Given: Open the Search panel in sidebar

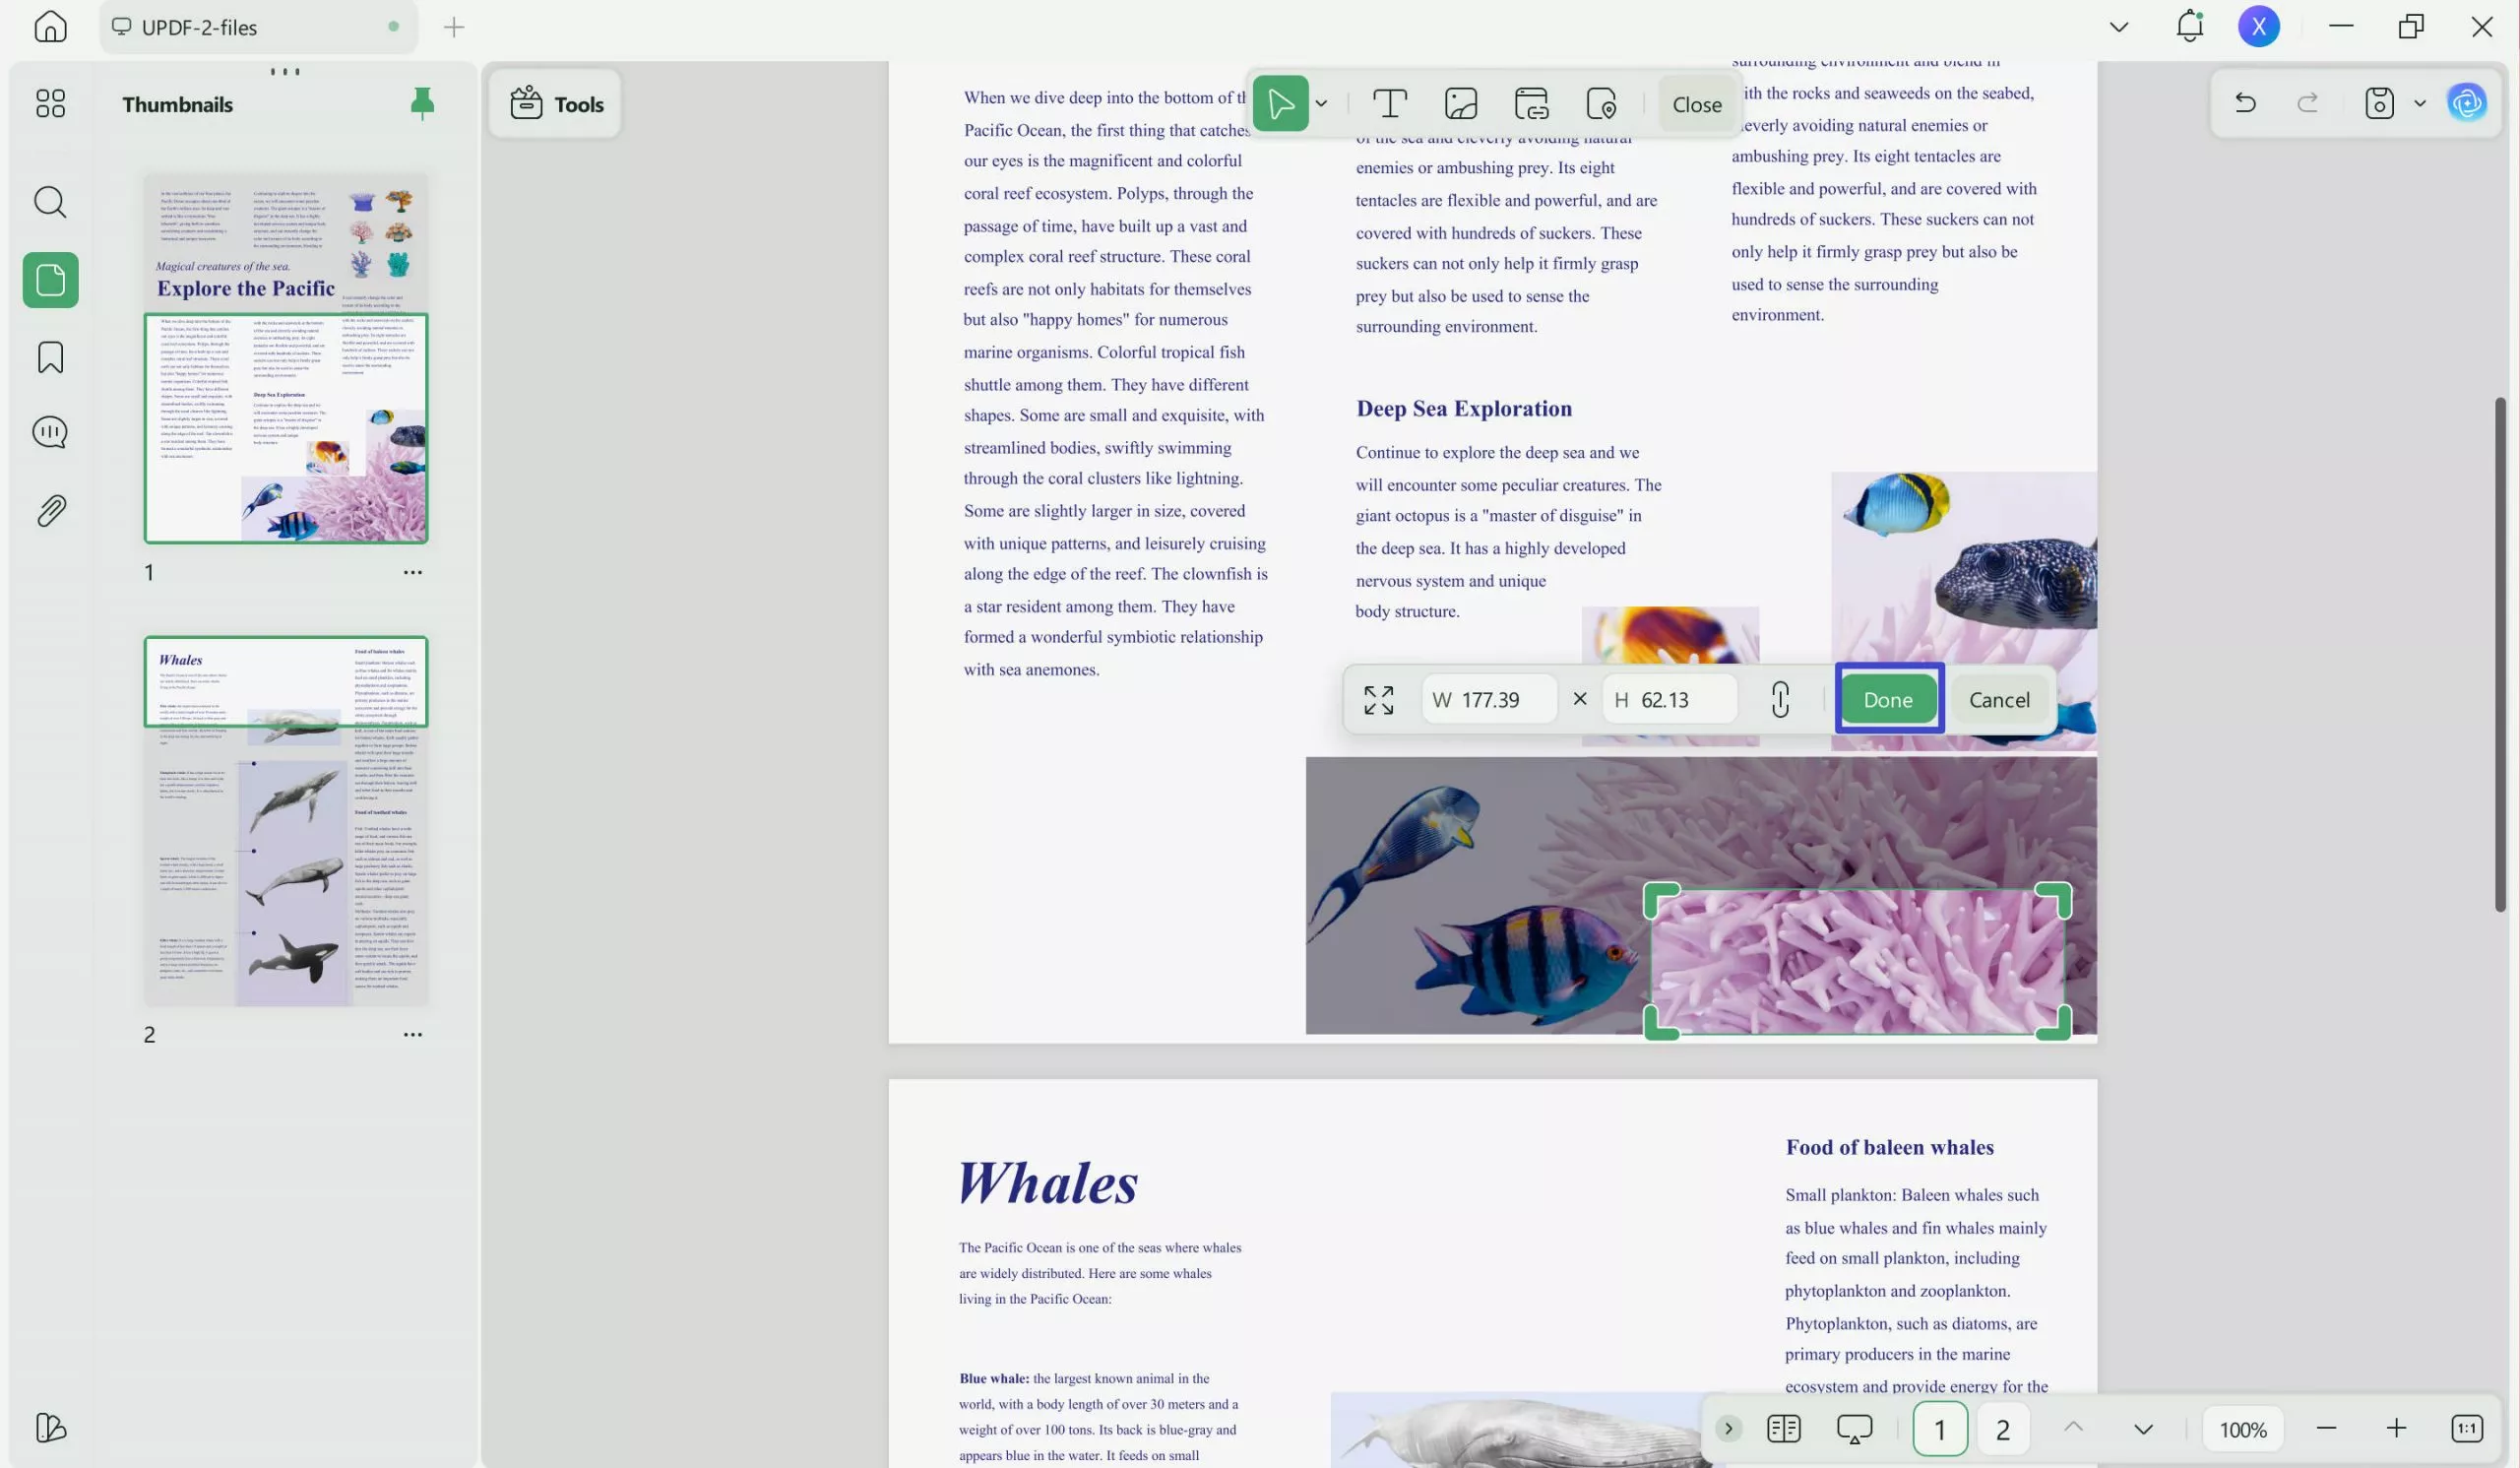Looking at the screenshot, I should coord(50,203).
